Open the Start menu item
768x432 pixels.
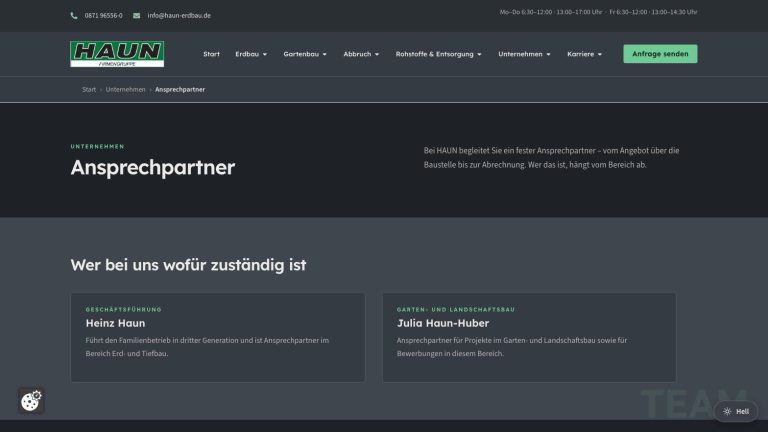212,54
